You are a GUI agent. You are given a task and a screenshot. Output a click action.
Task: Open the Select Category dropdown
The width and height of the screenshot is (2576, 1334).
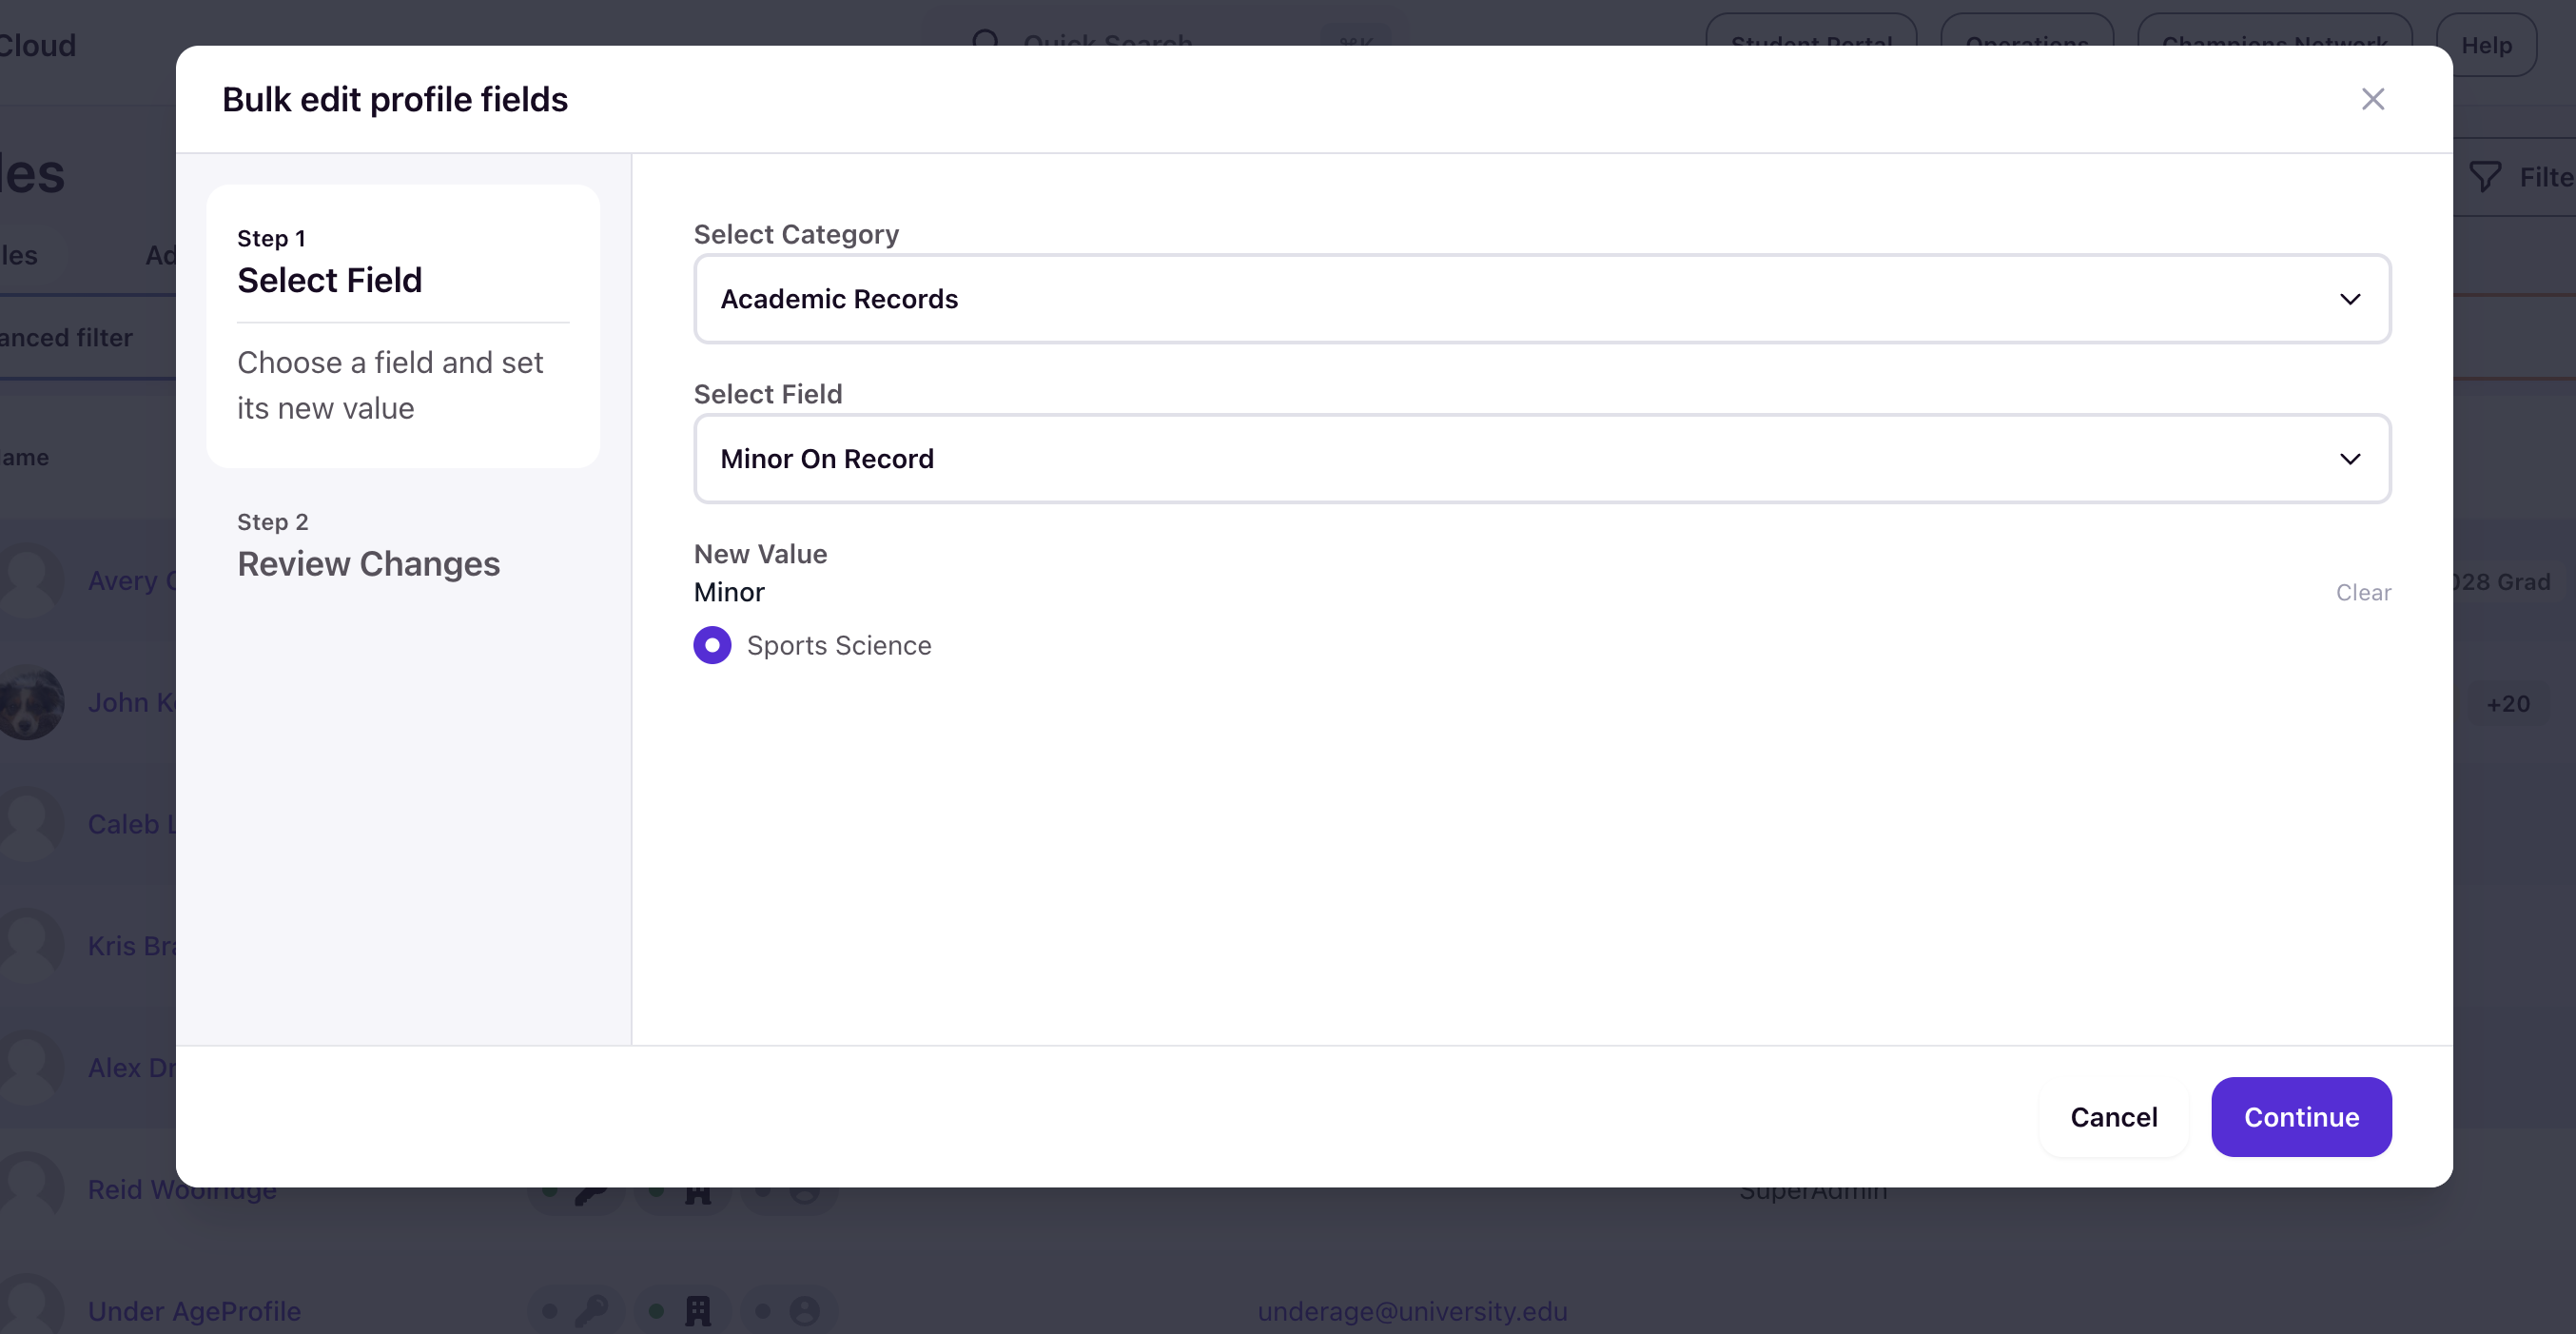1542,299
